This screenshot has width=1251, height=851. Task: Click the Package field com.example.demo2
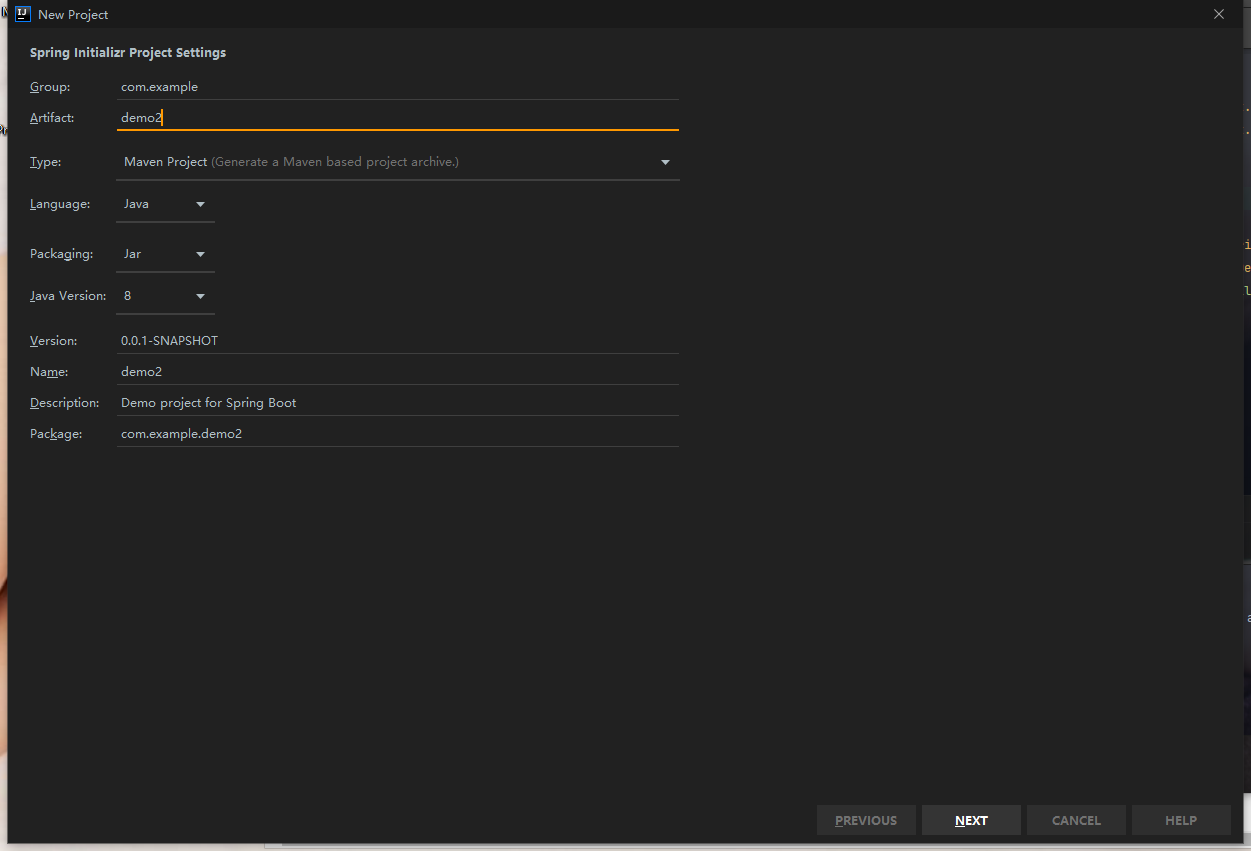[x=398, y=434]
